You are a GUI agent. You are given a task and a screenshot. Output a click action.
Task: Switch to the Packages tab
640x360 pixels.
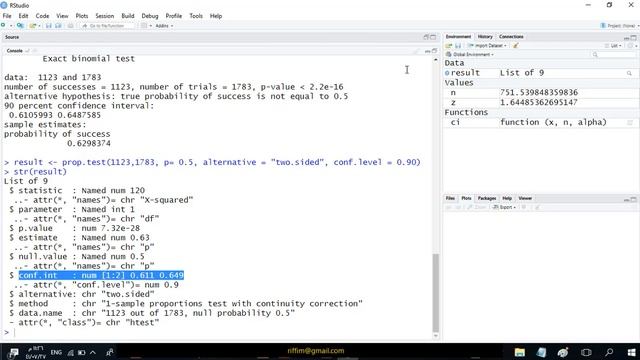(x=487, y=198)
